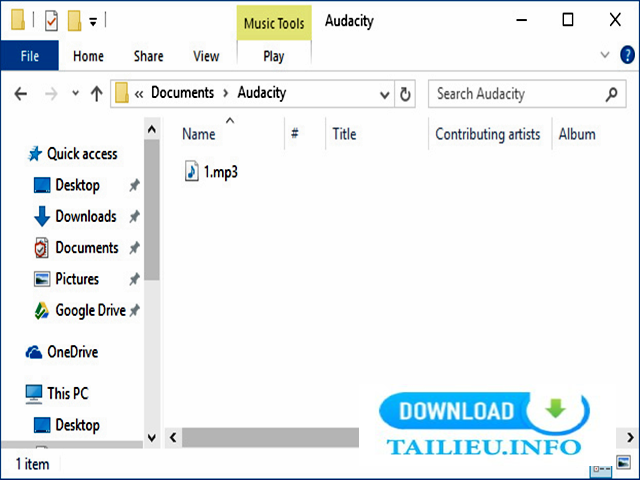Screen dimensions: 640x480
Task: Open pinned Desktop under Quick access
Action: 77,185
